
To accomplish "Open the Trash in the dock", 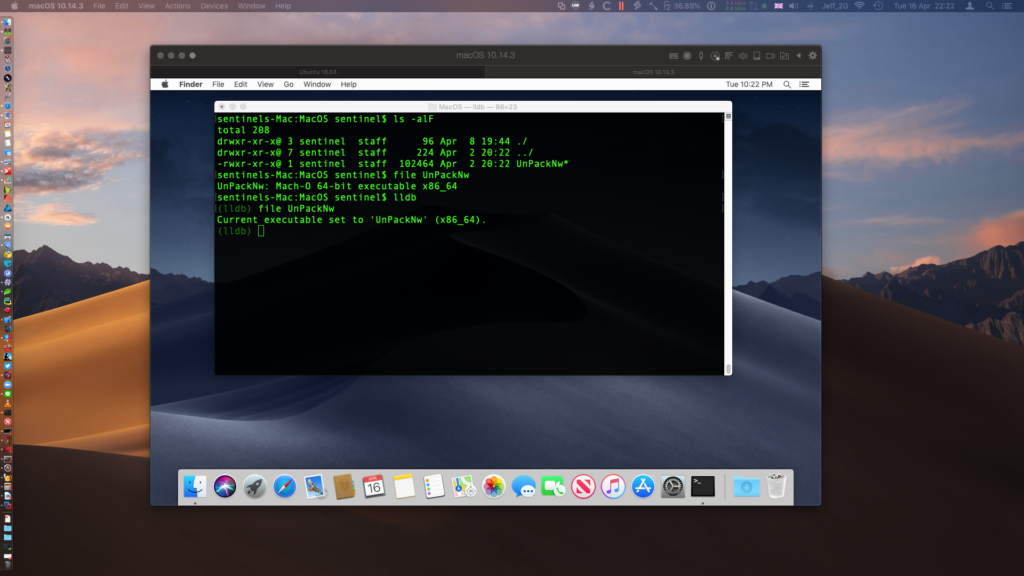I will [776, 487].
